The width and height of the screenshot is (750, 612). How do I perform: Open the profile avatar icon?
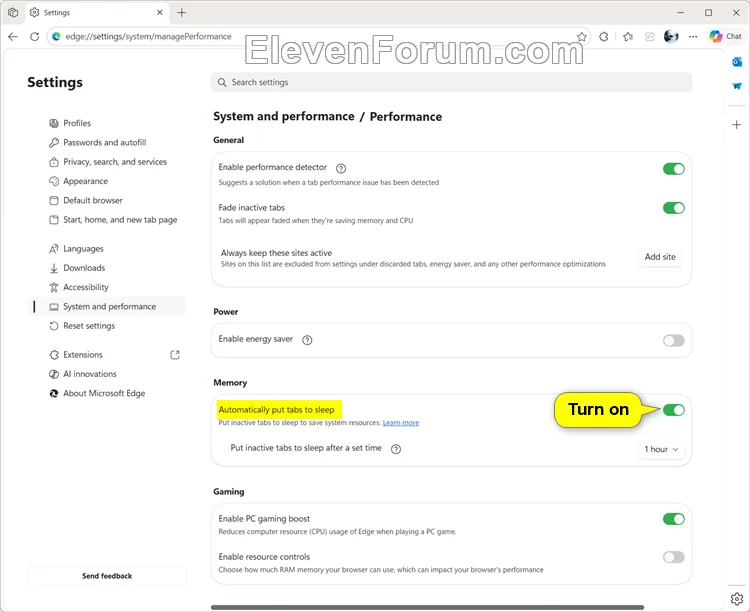[x=671, y=36]
